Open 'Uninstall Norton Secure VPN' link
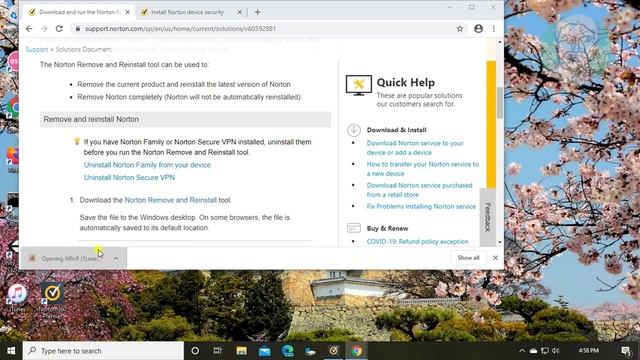Viewport: 640px width, 360px height. [129, 178]
